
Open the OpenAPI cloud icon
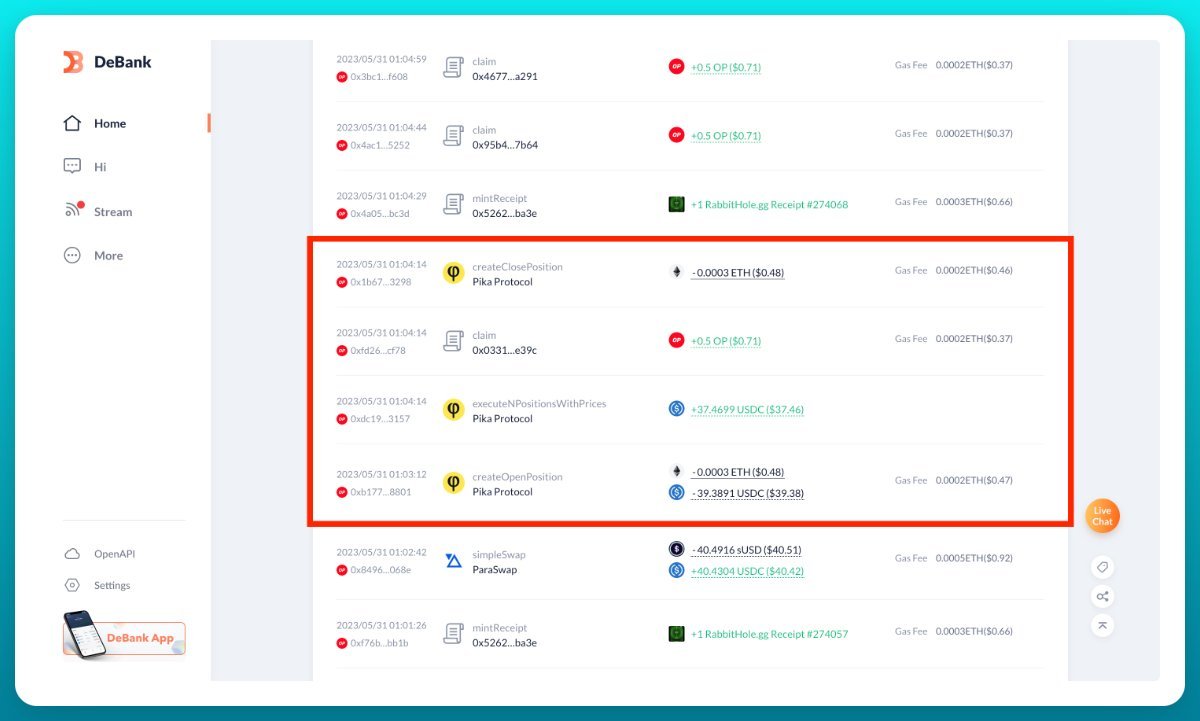point(72,553)
